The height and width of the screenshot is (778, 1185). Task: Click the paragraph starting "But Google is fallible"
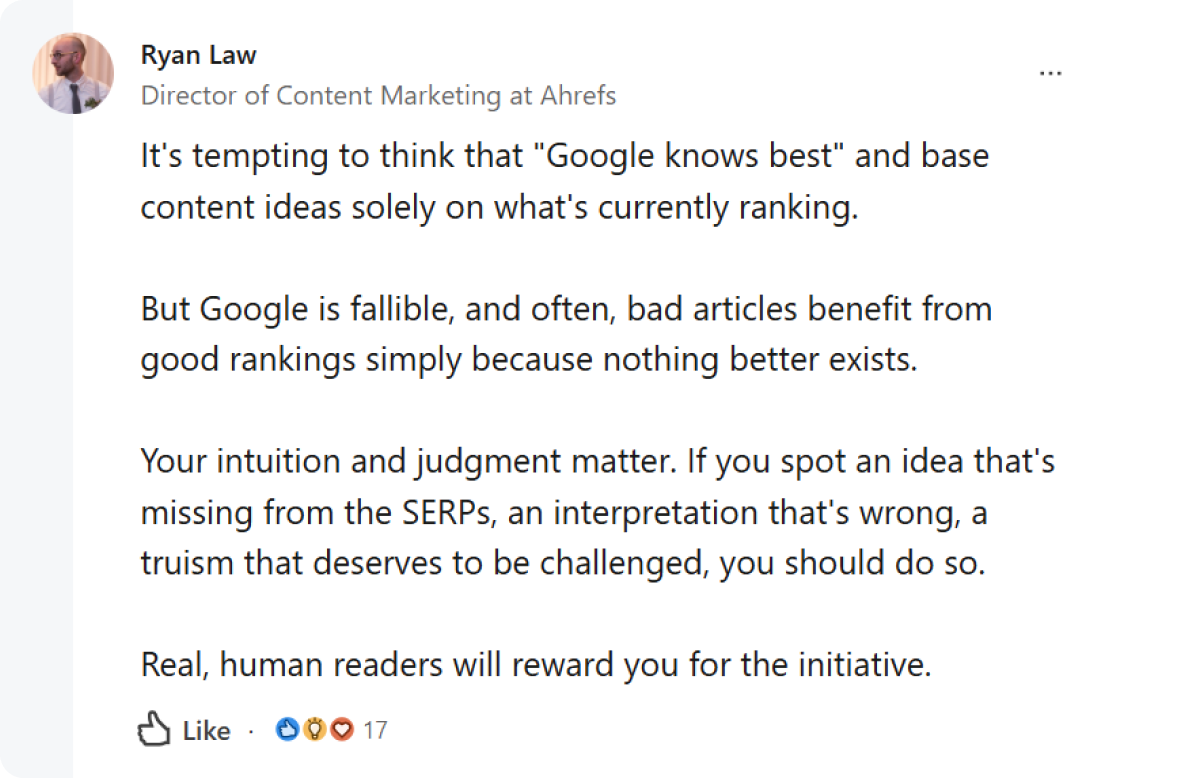565,334
